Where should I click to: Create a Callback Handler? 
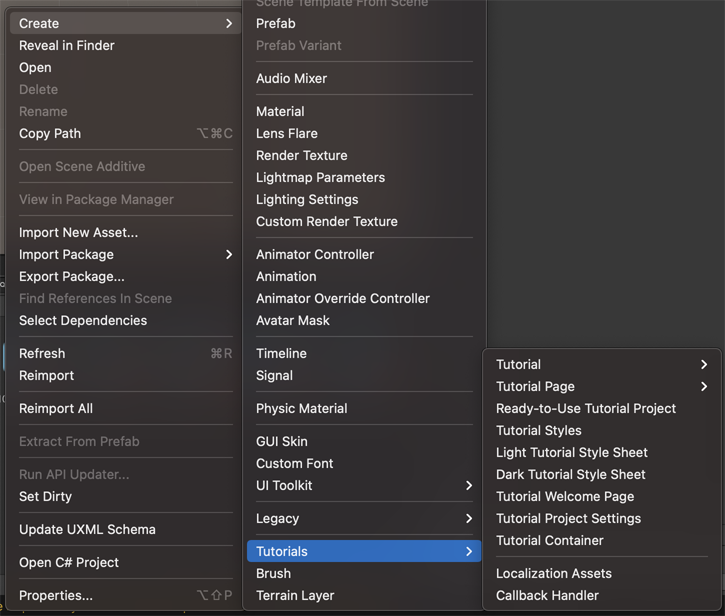[547, 596]
